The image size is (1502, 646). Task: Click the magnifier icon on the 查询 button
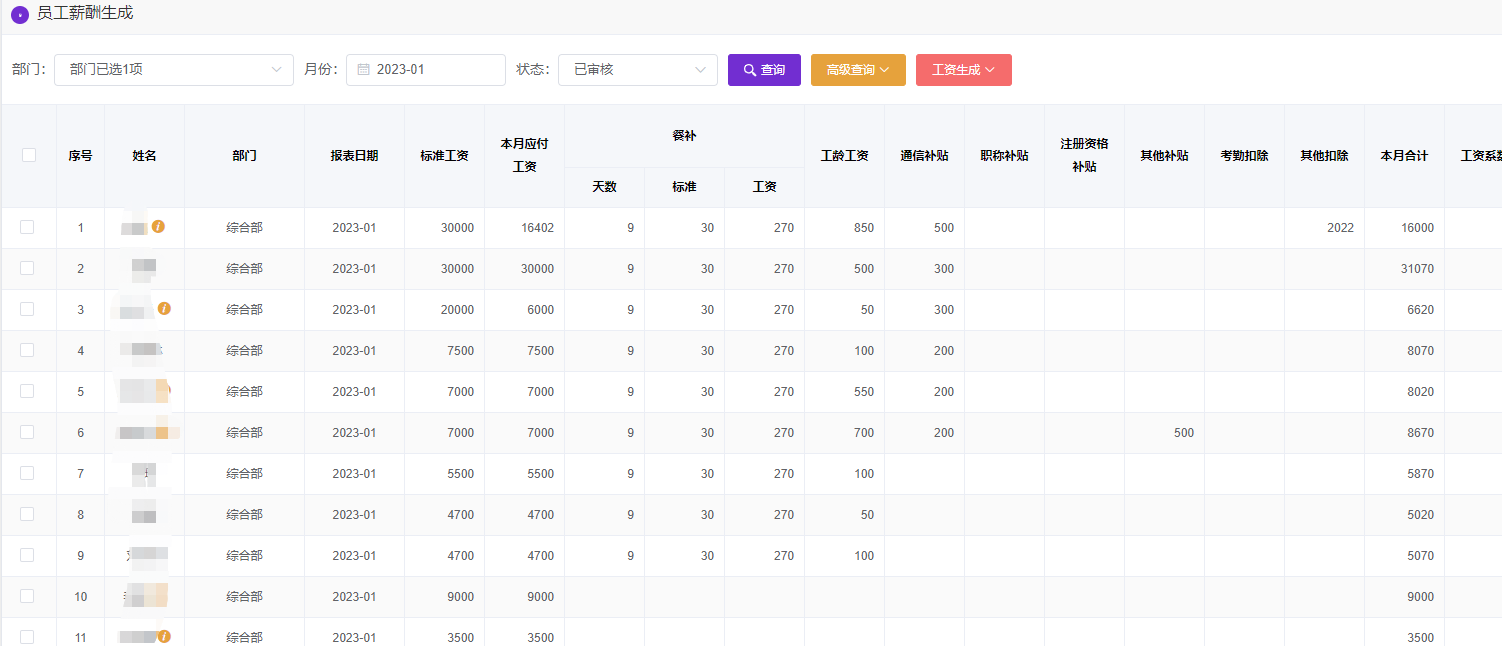749,70
